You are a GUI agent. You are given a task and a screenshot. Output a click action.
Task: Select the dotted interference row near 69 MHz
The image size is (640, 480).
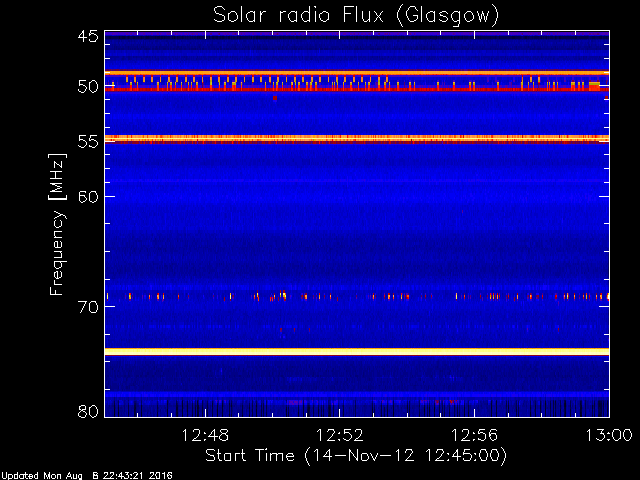coord(357,296)
